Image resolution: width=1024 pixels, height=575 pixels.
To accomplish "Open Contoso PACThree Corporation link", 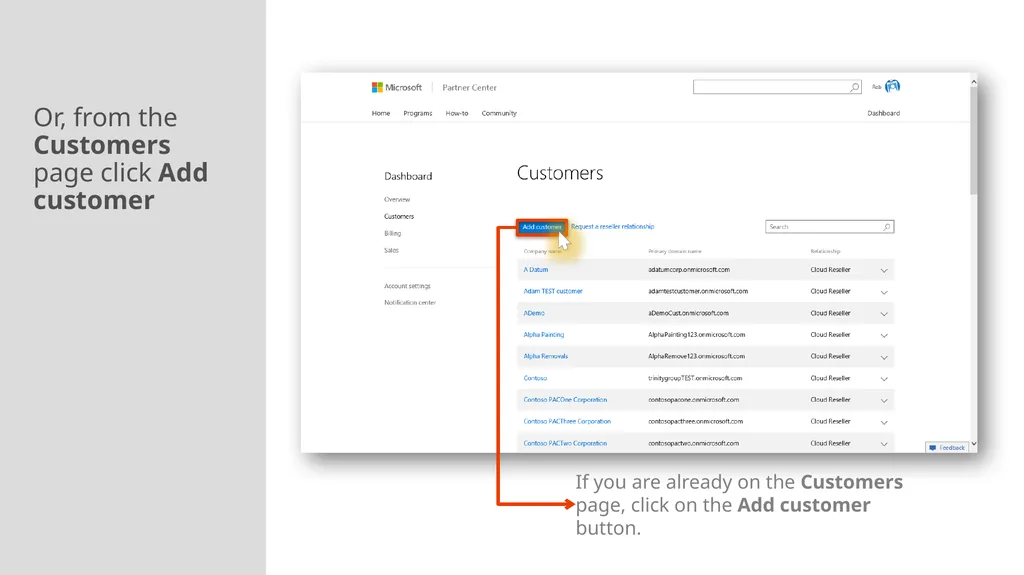I will click(567, 421).
